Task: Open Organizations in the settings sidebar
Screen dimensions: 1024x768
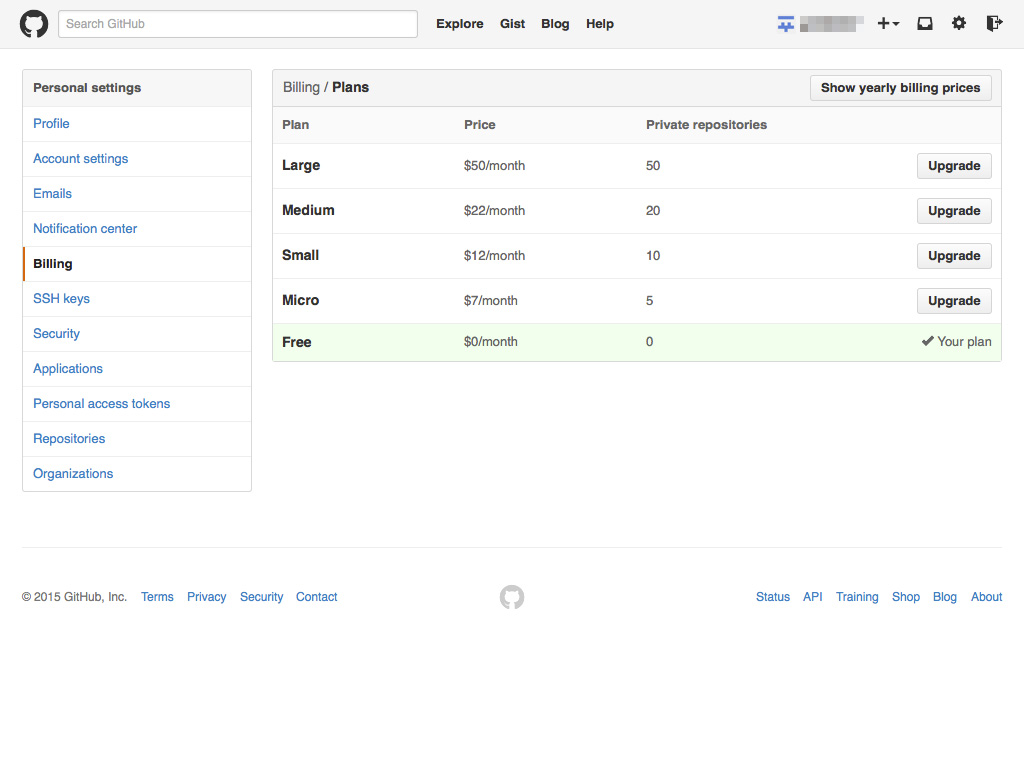Action: pos(73,474)
